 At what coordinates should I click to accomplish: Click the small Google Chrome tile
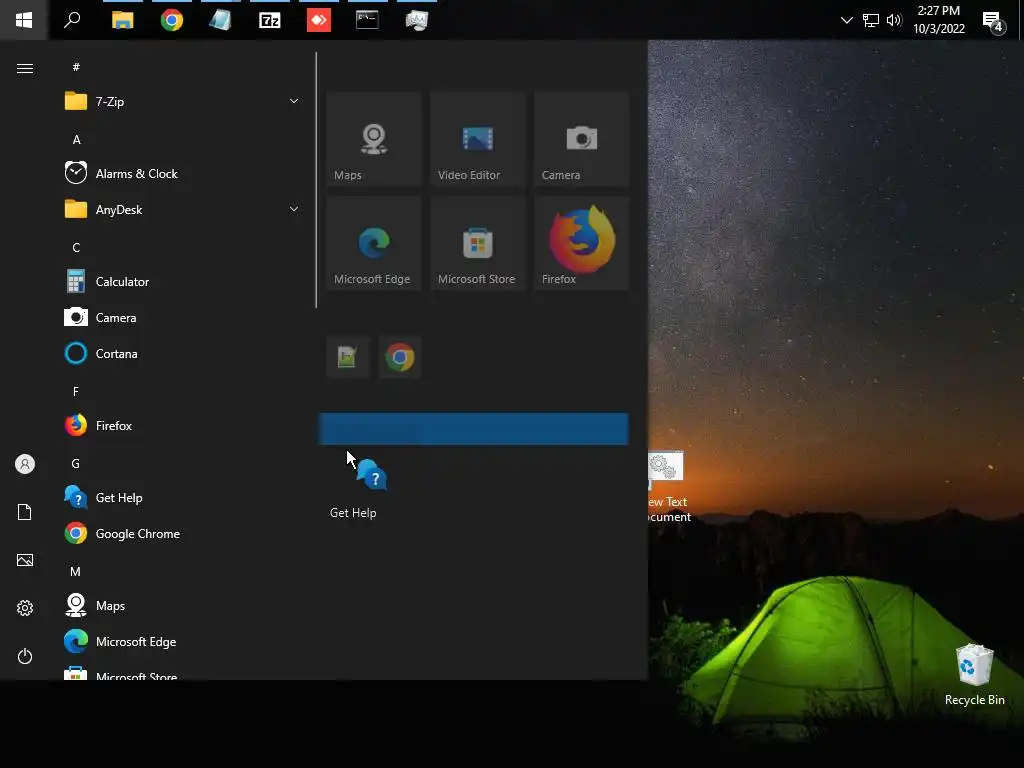[400, 357]
